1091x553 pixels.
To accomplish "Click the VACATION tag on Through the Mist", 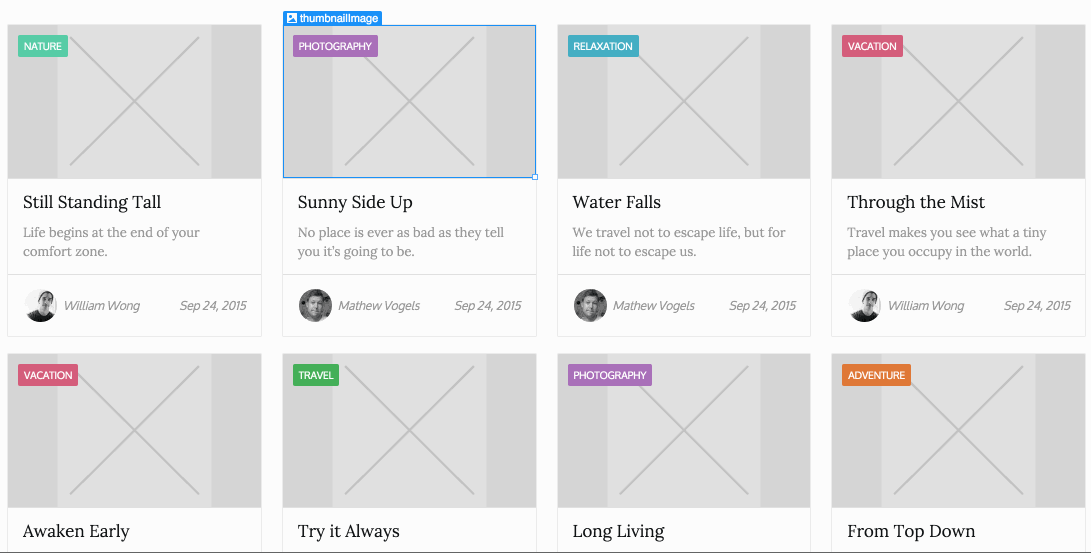I will tap(873, 46).
